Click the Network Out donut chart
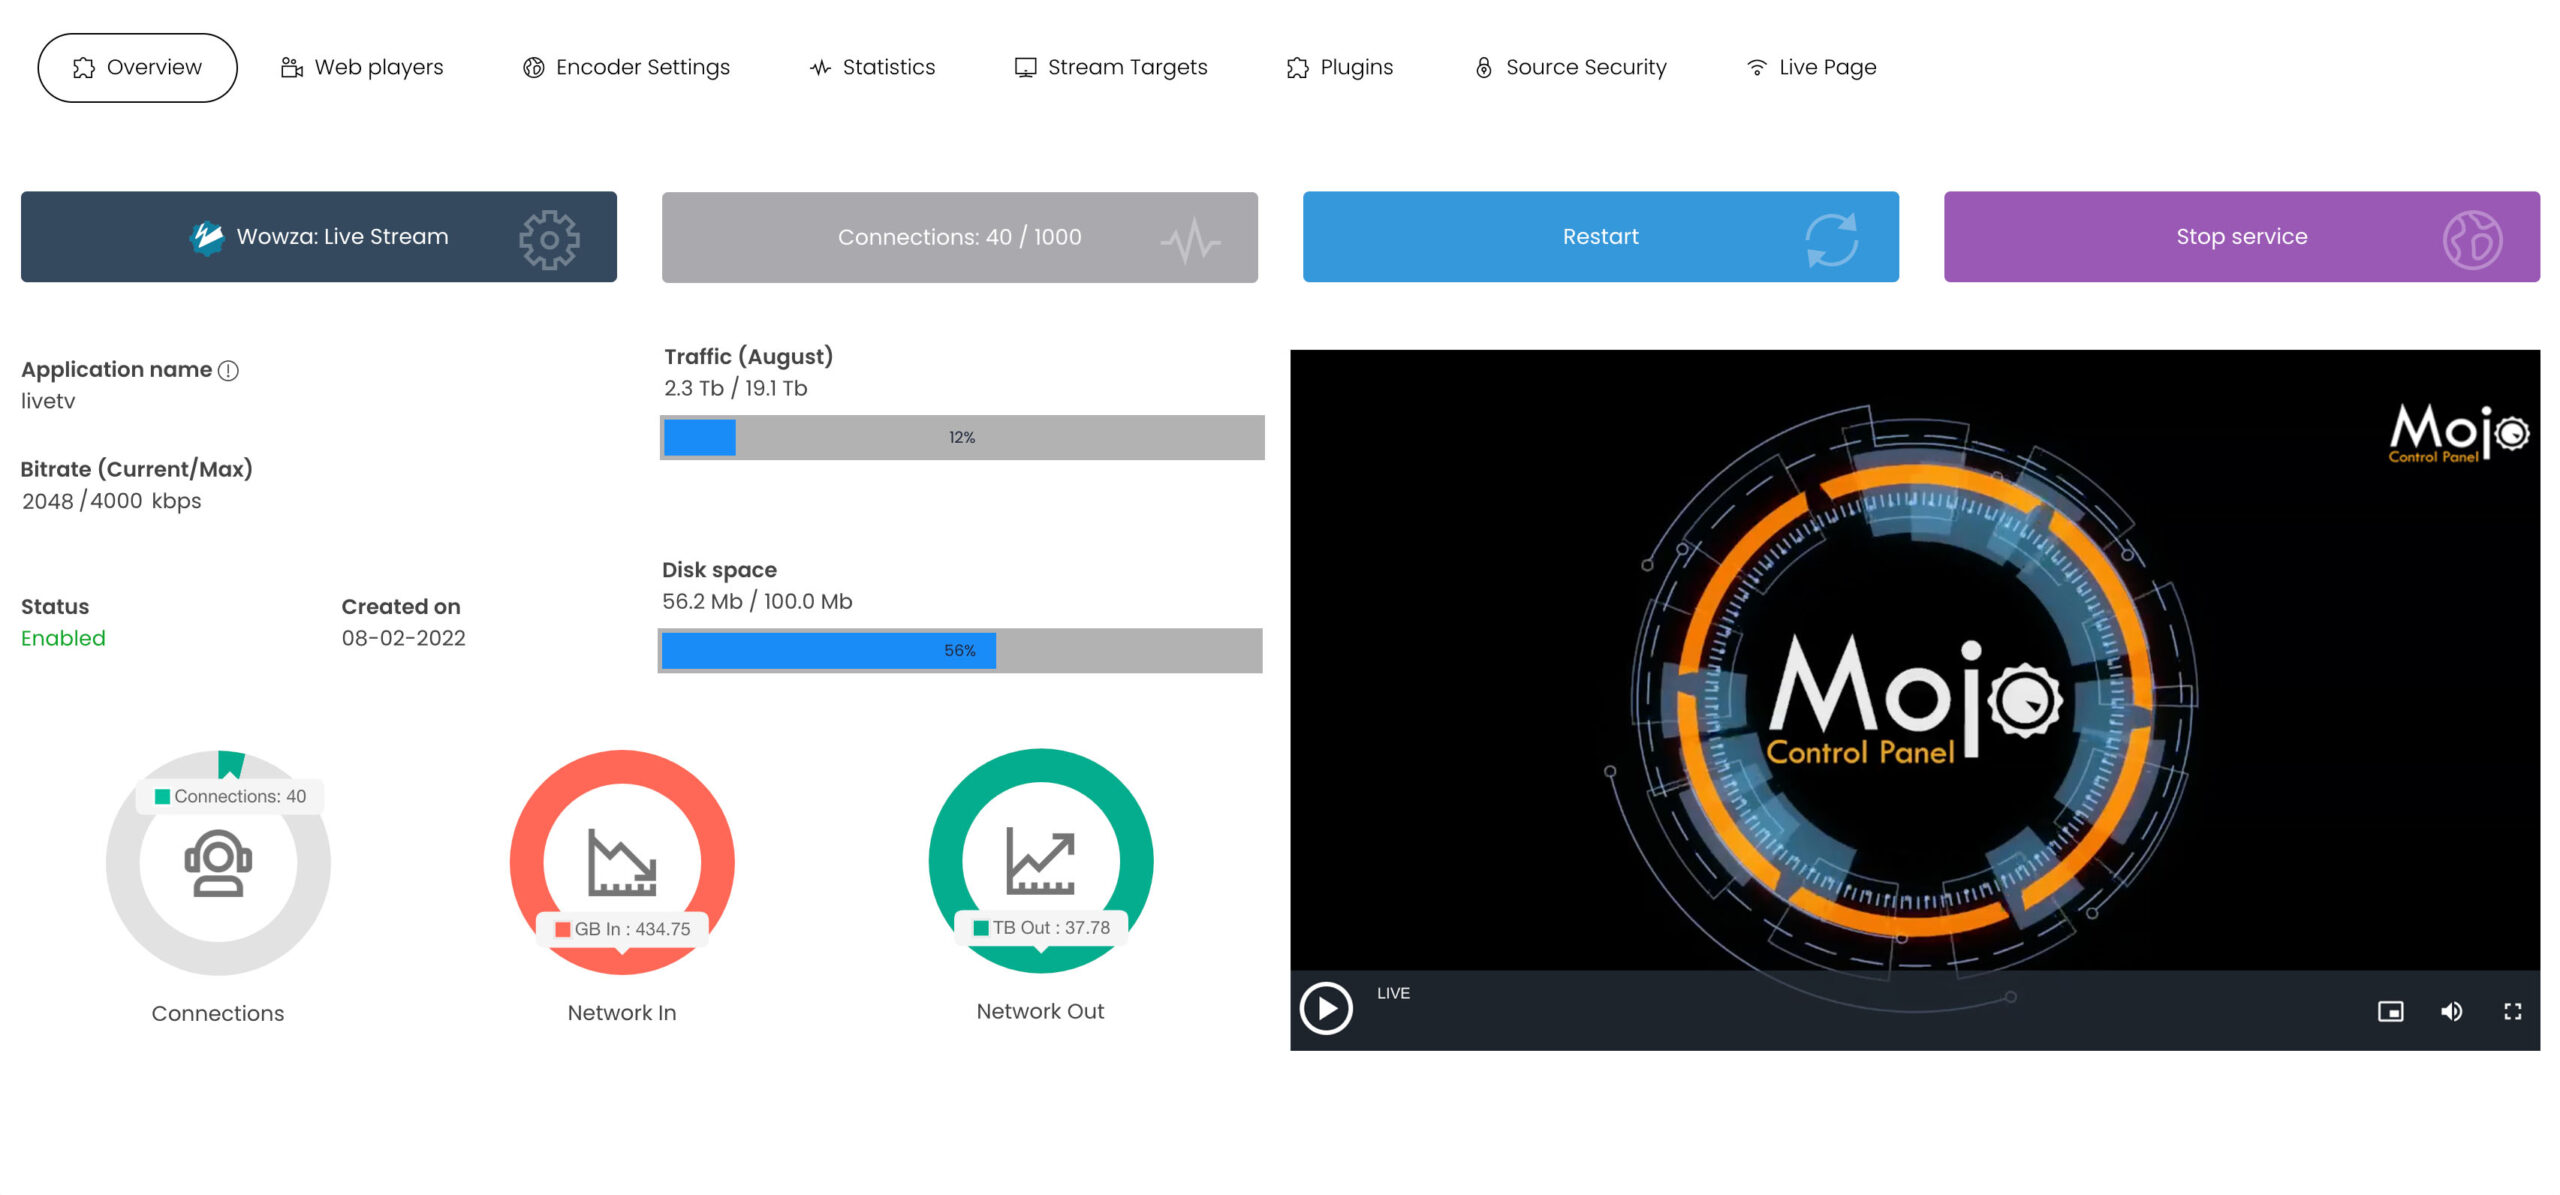2560x1195 pixels. coord(1040,768)
